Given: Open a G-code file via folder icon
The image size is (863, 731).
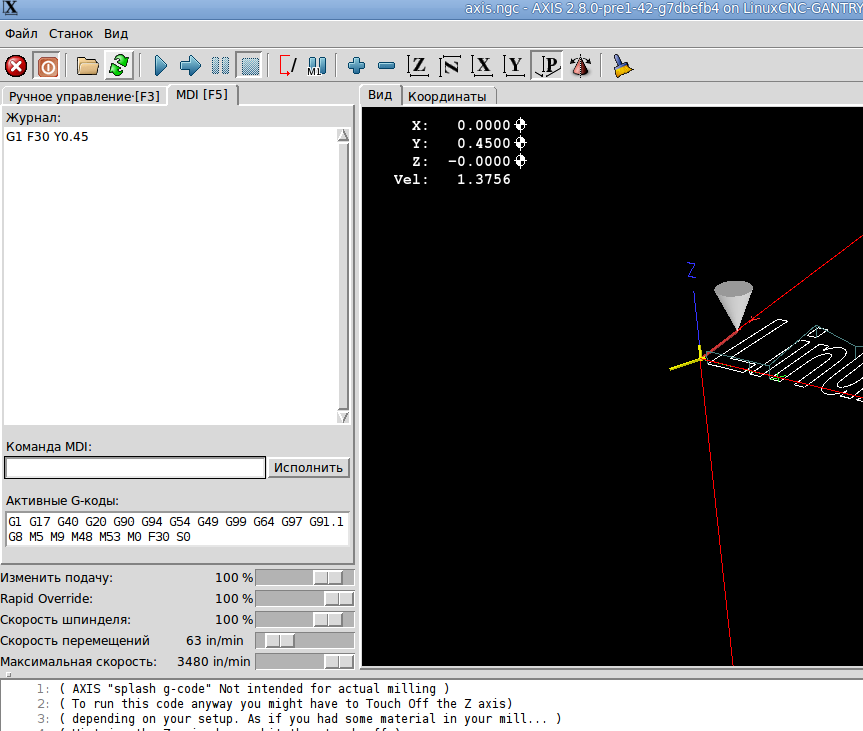Looking at the screenshot, I should pyautogui.click(x=88, y=66).
